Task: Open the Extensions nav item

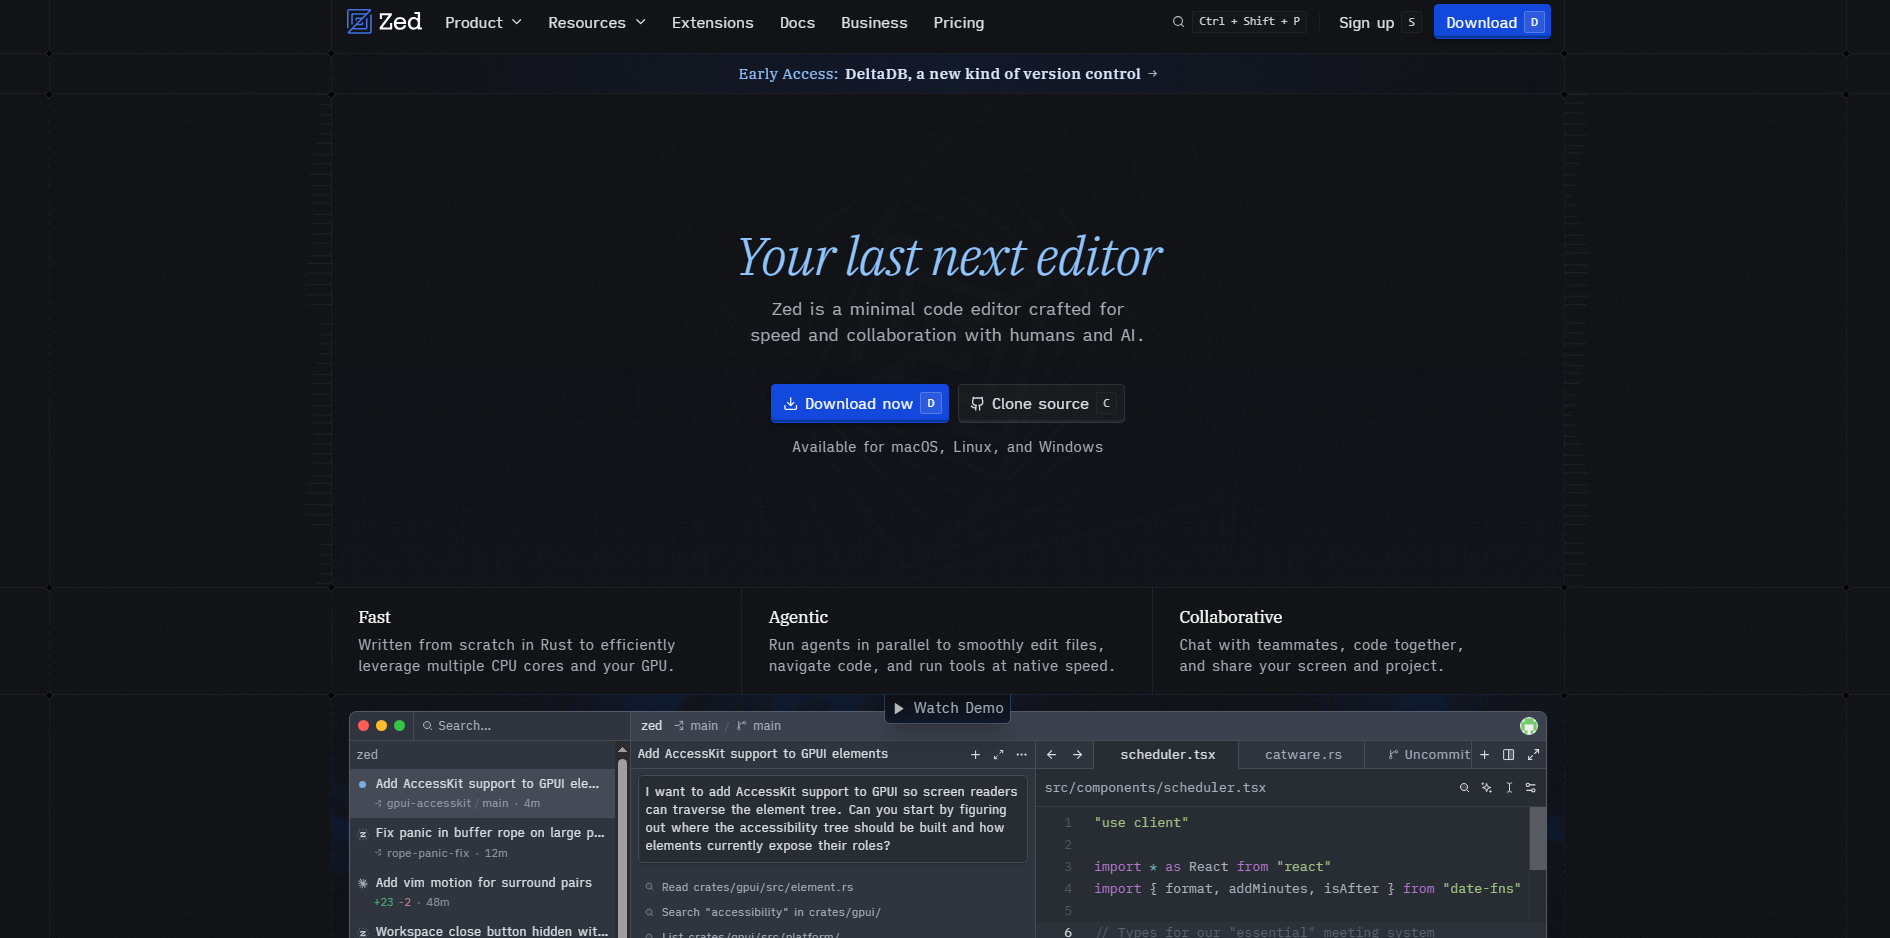Action: (x=712, y=22)
